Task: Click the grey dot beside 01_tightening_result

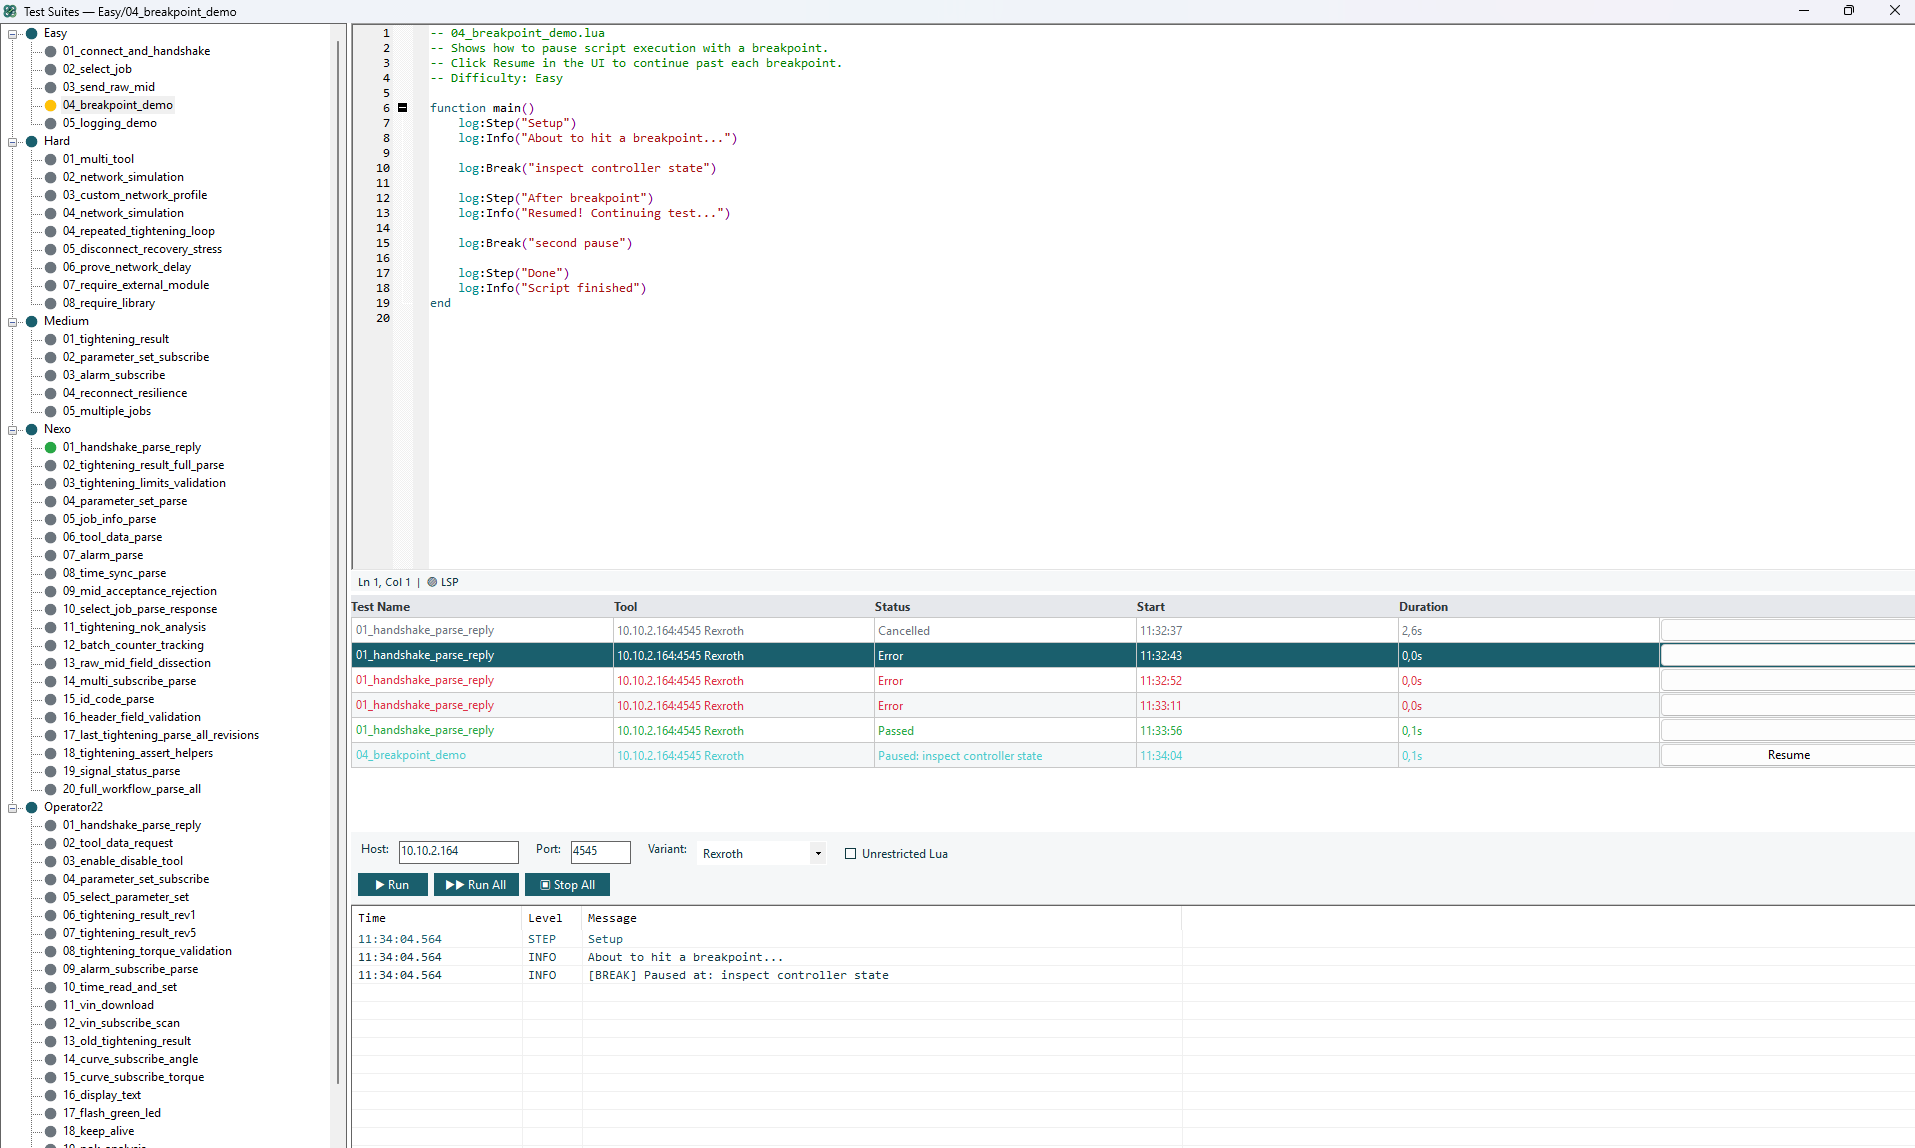Action: (51, 339)
